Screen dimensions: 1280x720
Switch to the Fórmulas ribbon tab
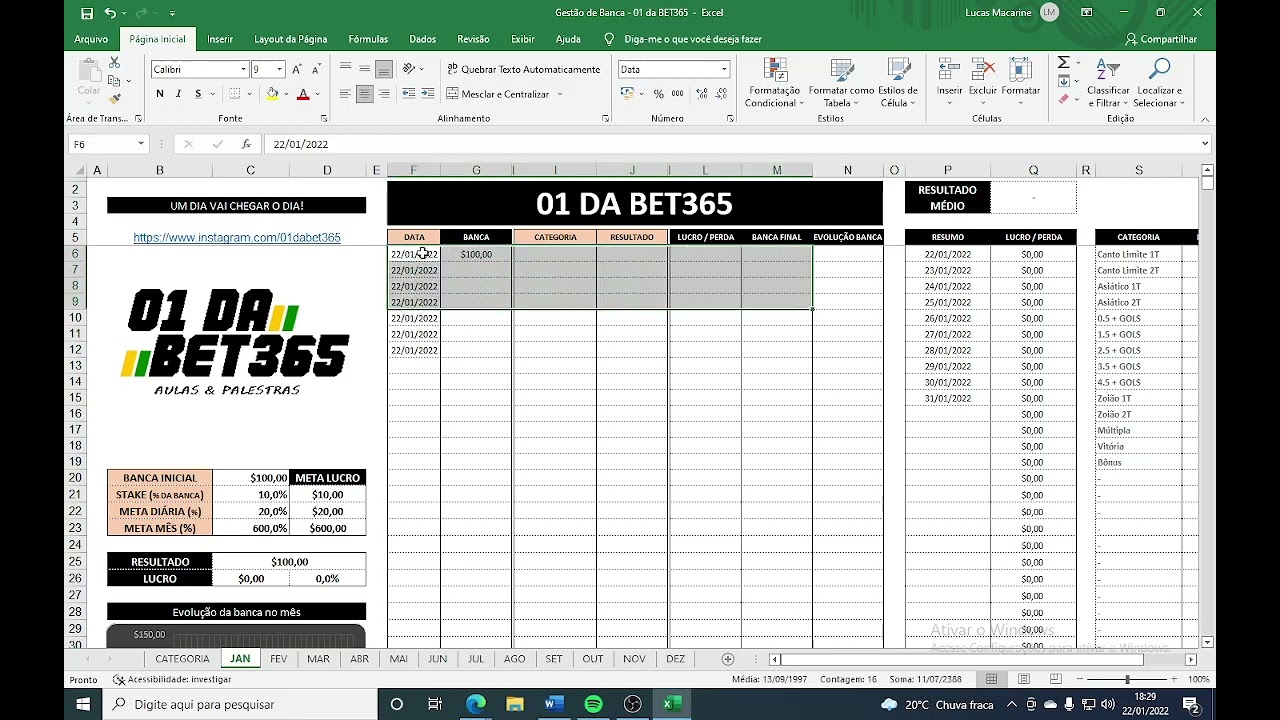(x=368, y=39)
